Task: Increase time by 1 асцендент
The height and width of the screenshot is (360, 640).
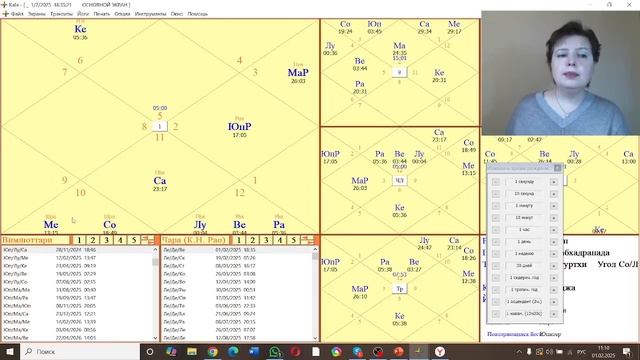Action: tap(553, 302)
